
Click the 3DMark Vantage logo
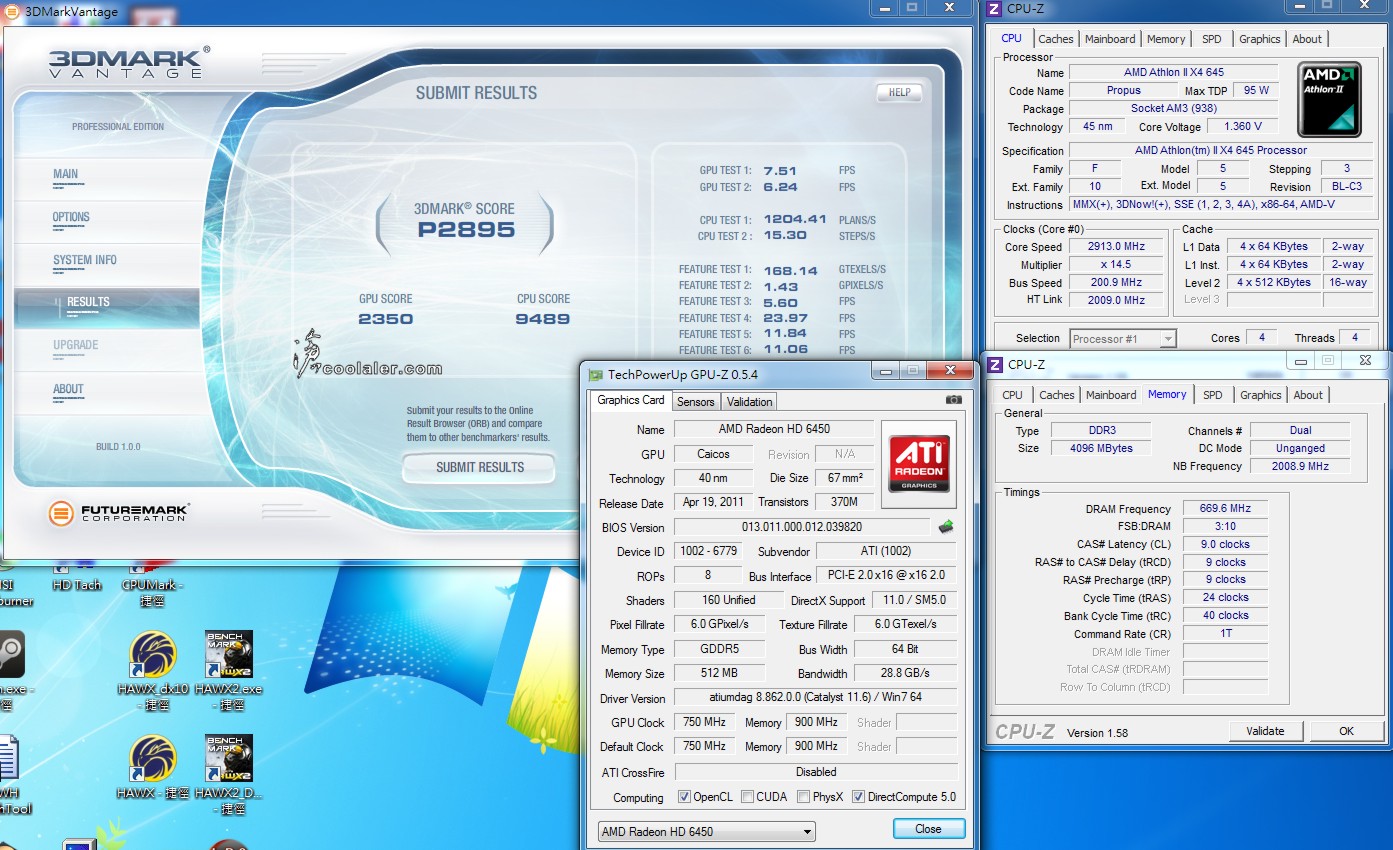(x=129, y=62)
